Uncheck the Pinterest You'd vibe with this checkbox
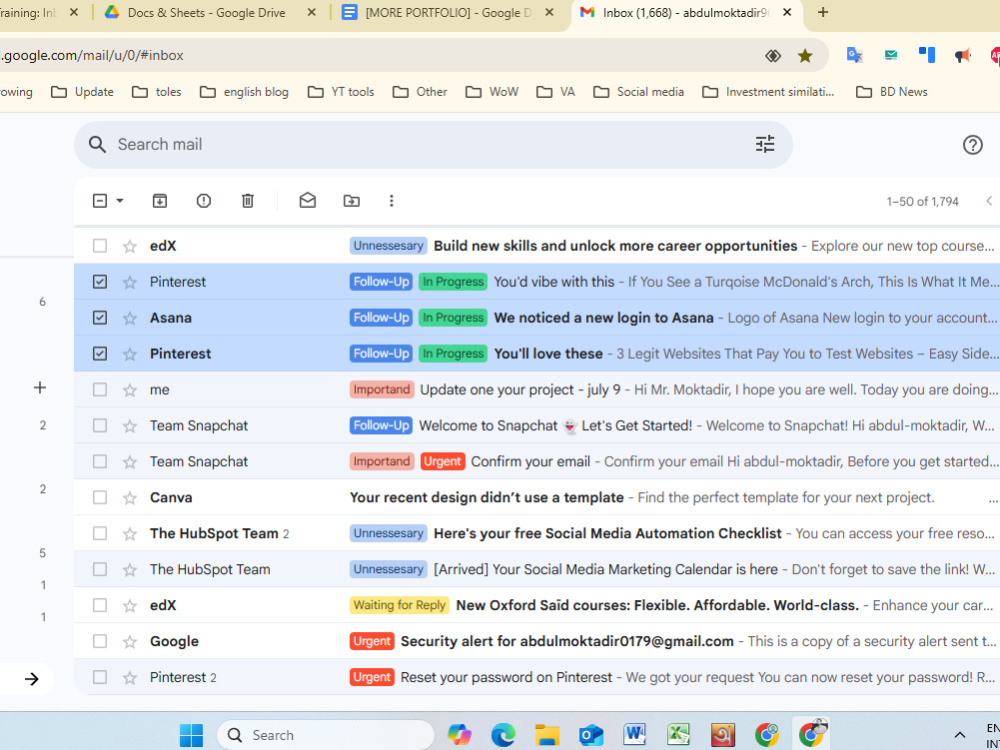Image resolution: width=1000 pixels, height=750 pixels. tap(99, 282)
